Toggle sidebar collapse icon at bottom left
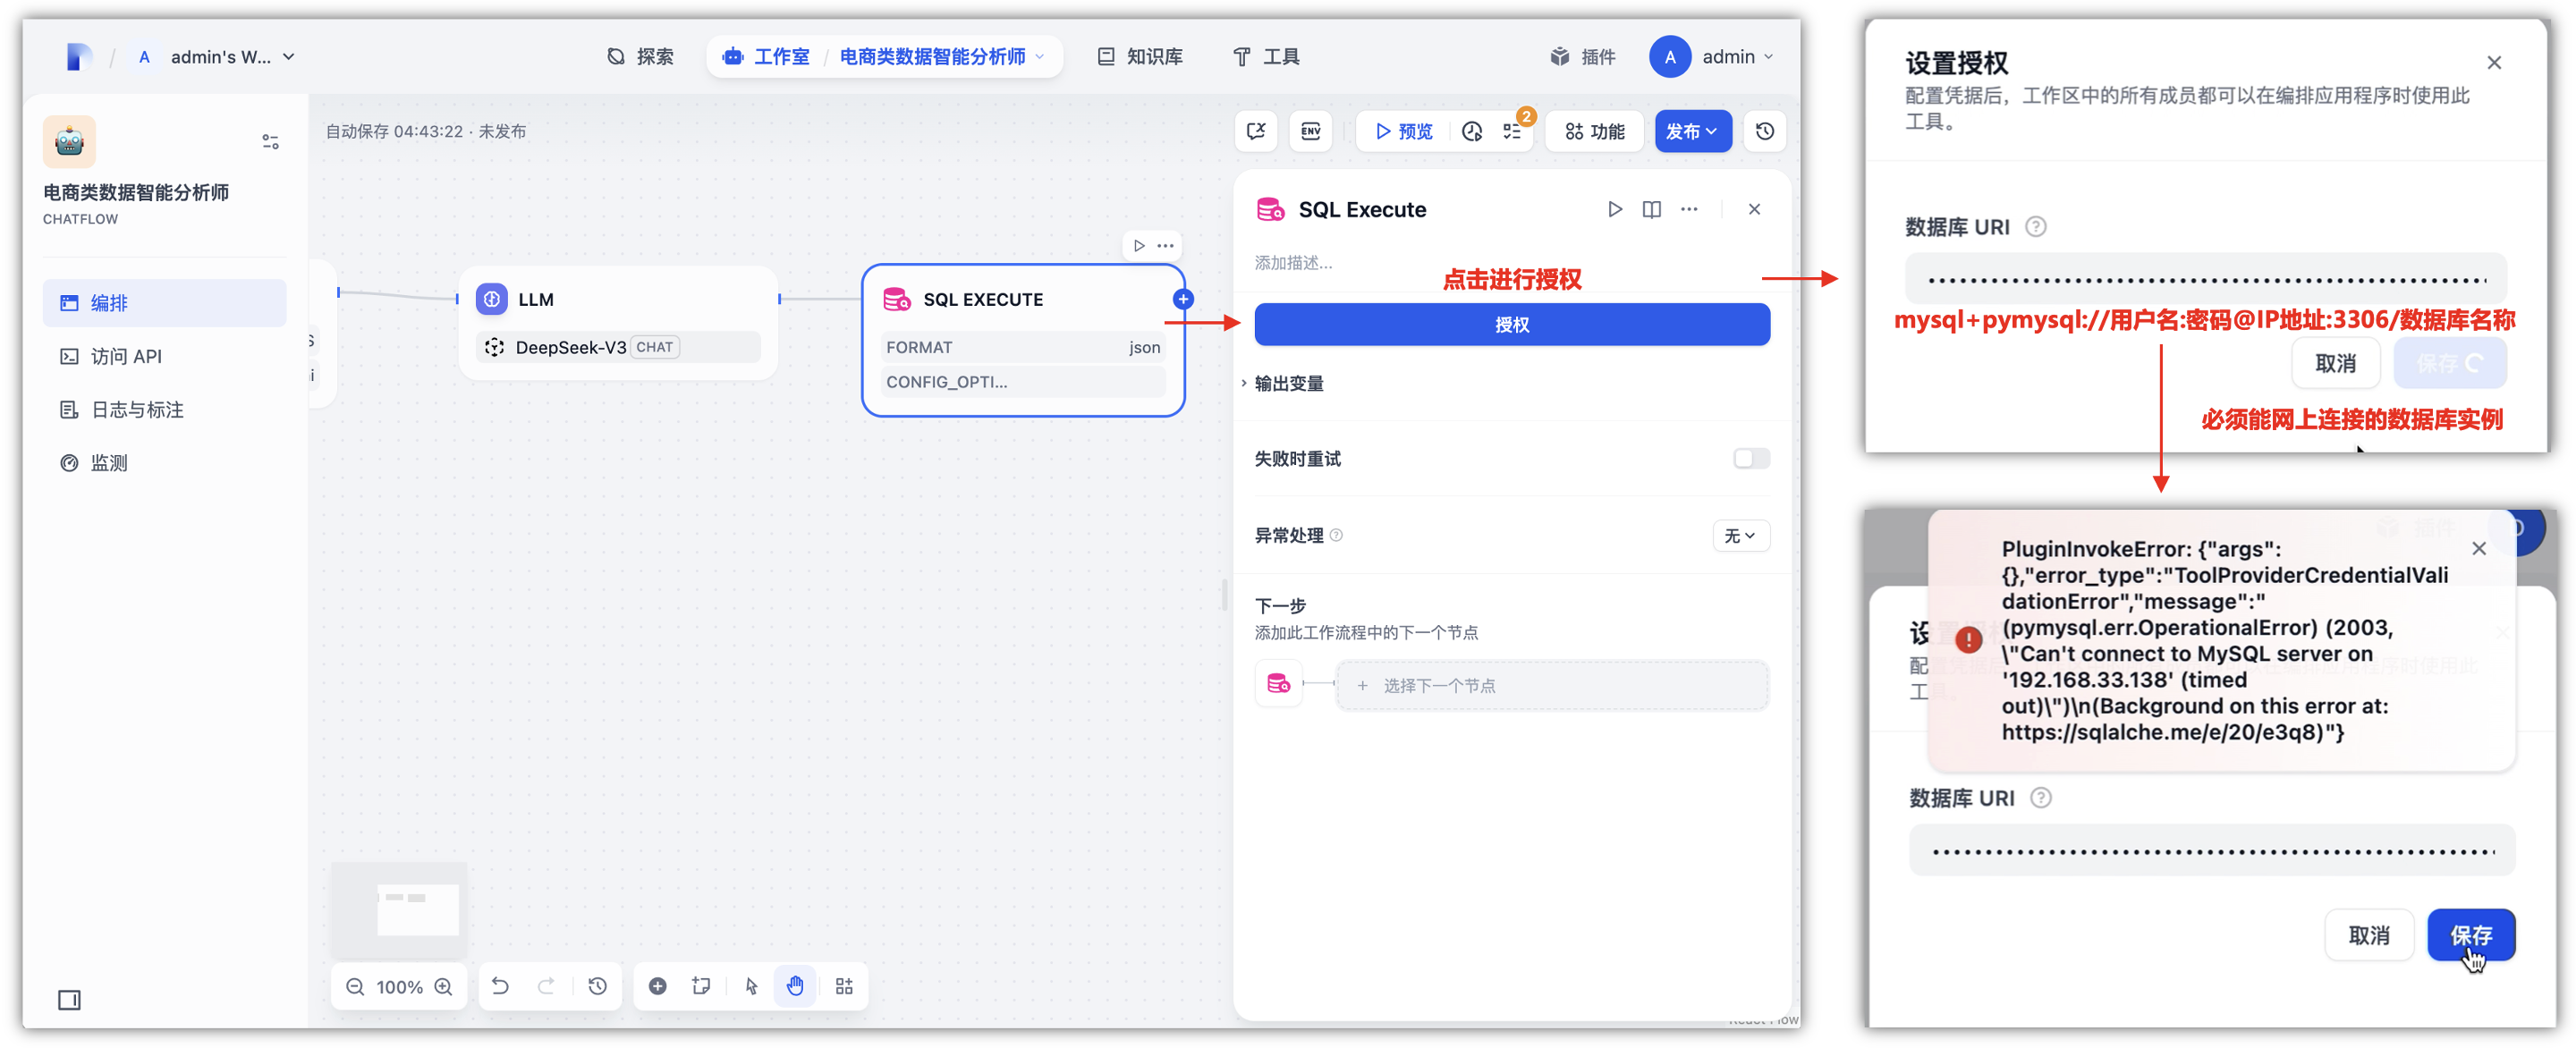2576x1048 pixels. (x=69, y=1000)
